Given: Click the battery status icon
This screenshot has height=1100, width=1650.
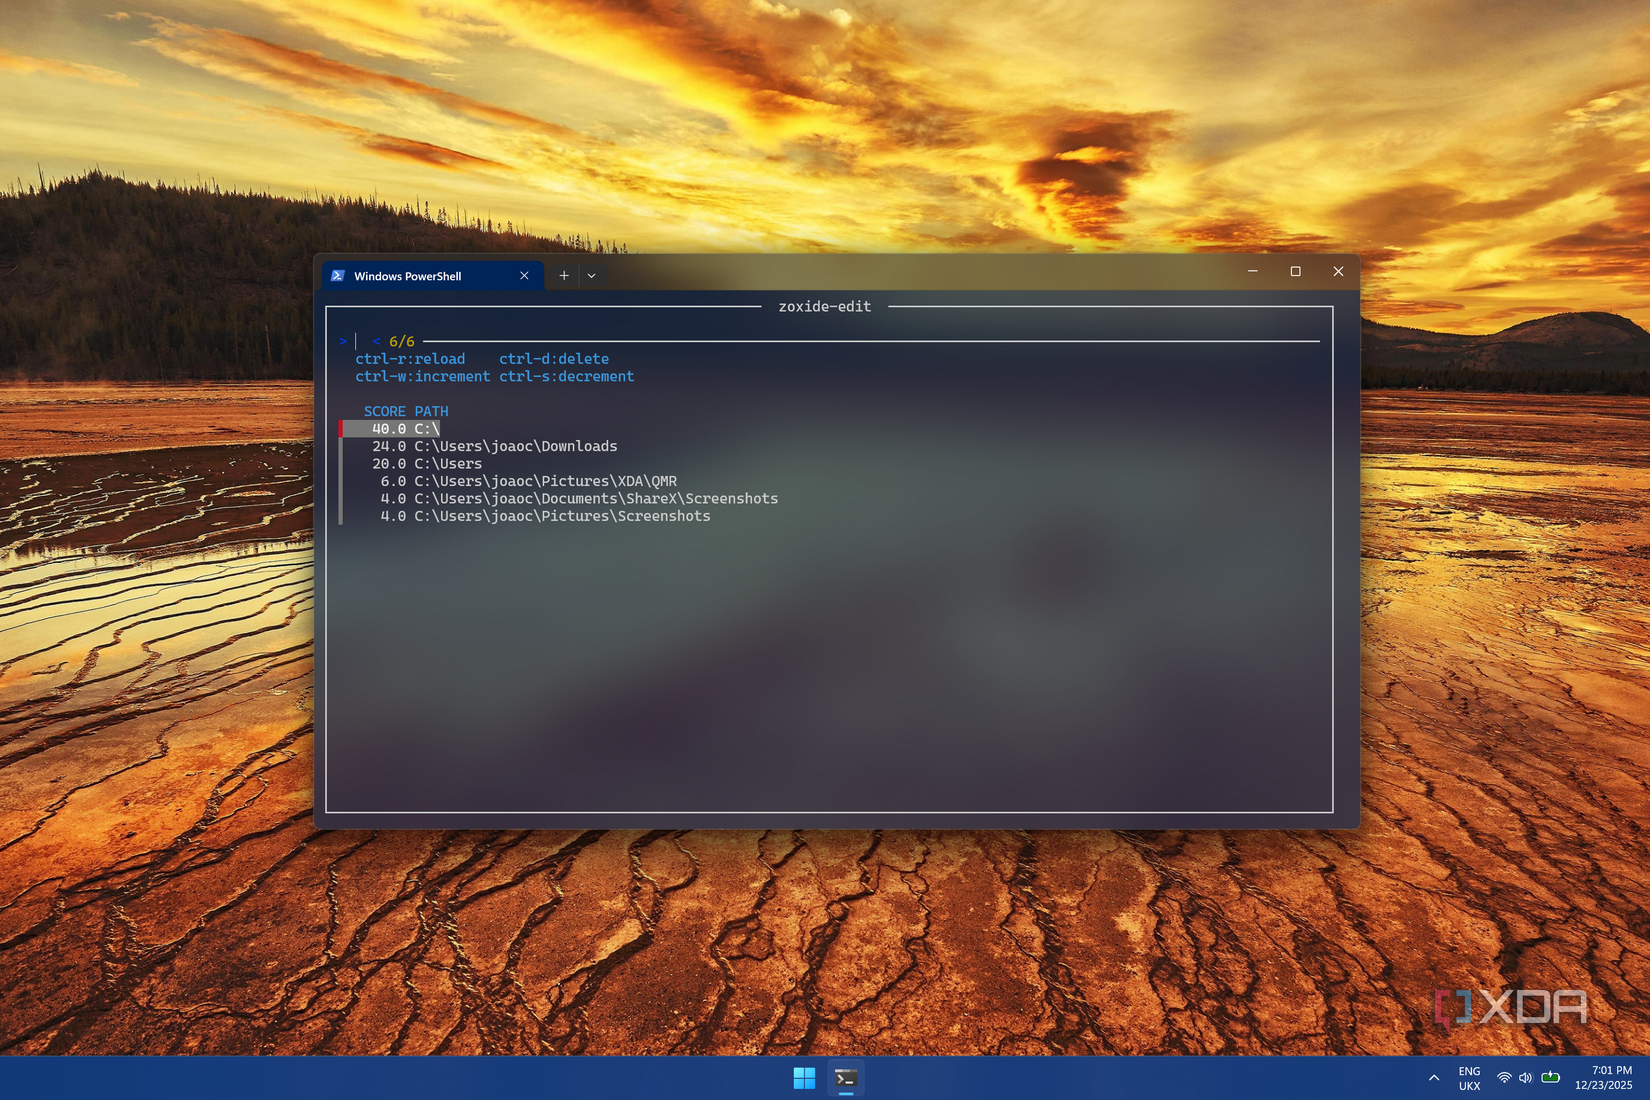Looking at the screenshot, I should (x=1550, y=1078).
